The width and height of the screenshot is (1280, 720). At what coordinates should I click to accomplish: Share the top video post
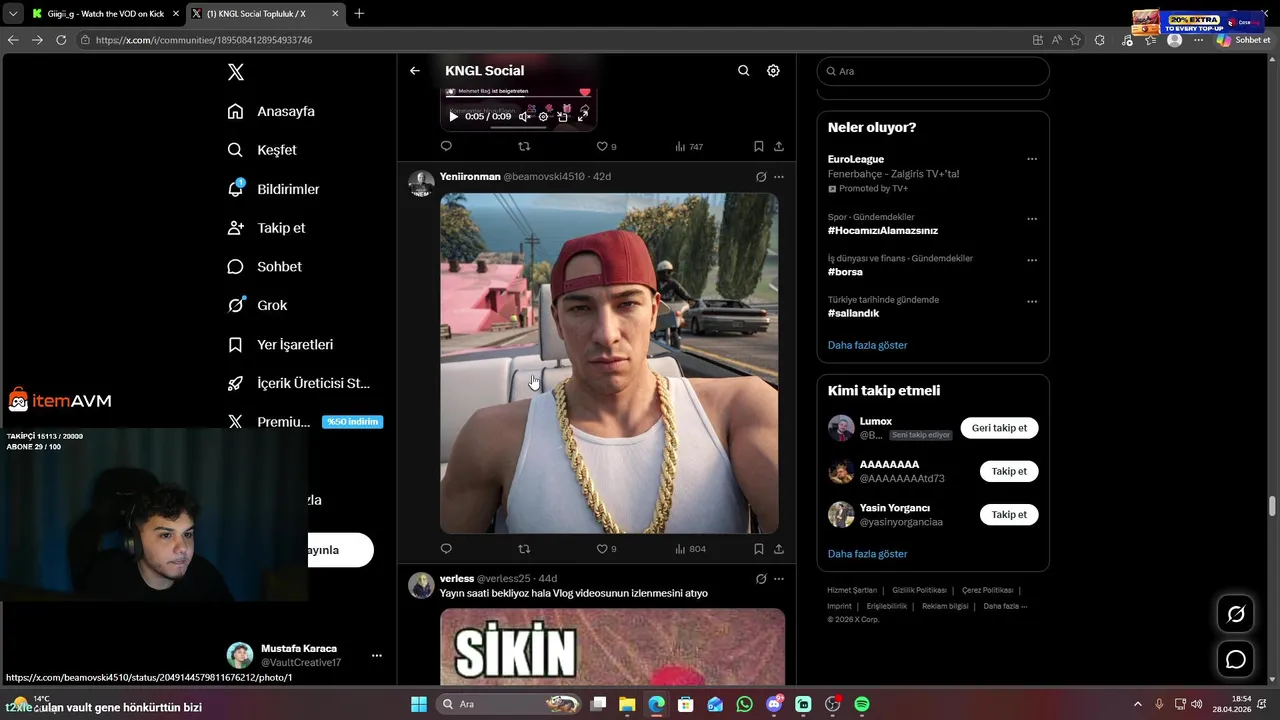tap(779, 146)
